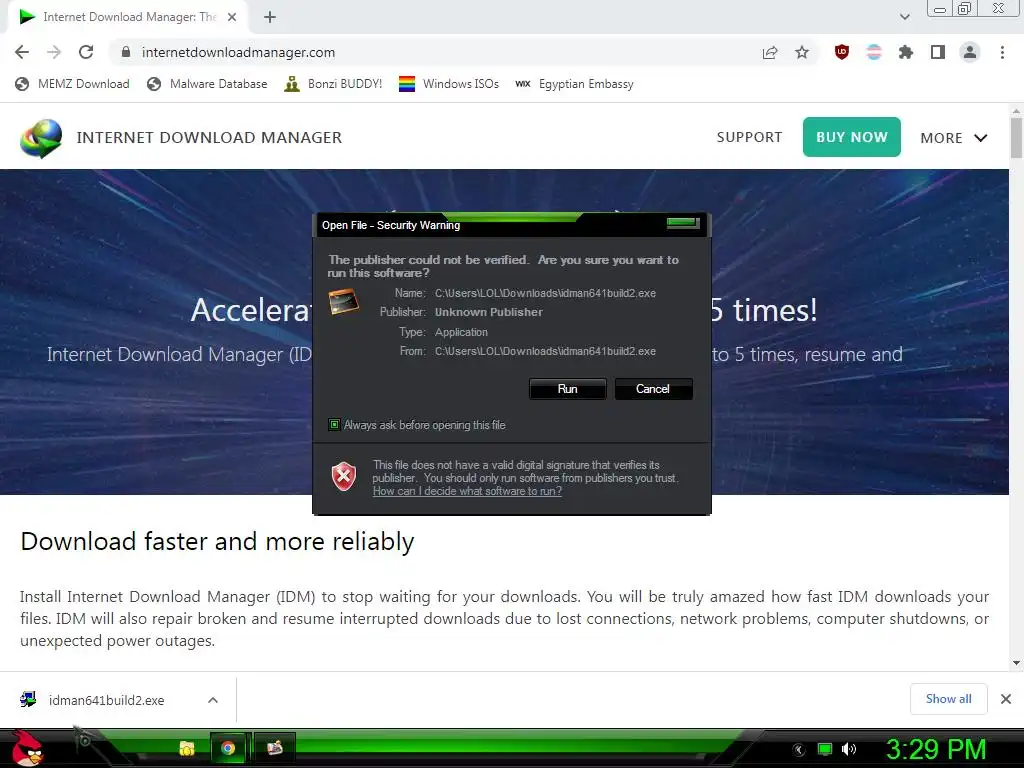Click the volume speaker tray icon

tap(848, 750)
